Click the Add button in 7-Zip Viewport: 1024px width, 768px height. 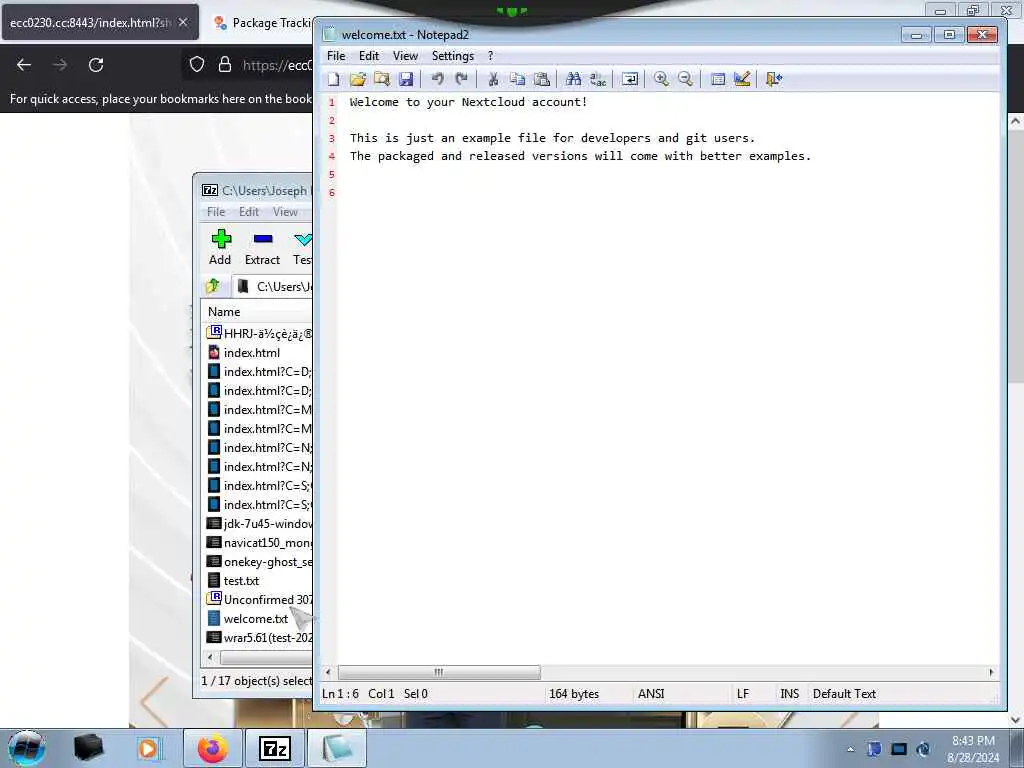[x=220, y=247]
